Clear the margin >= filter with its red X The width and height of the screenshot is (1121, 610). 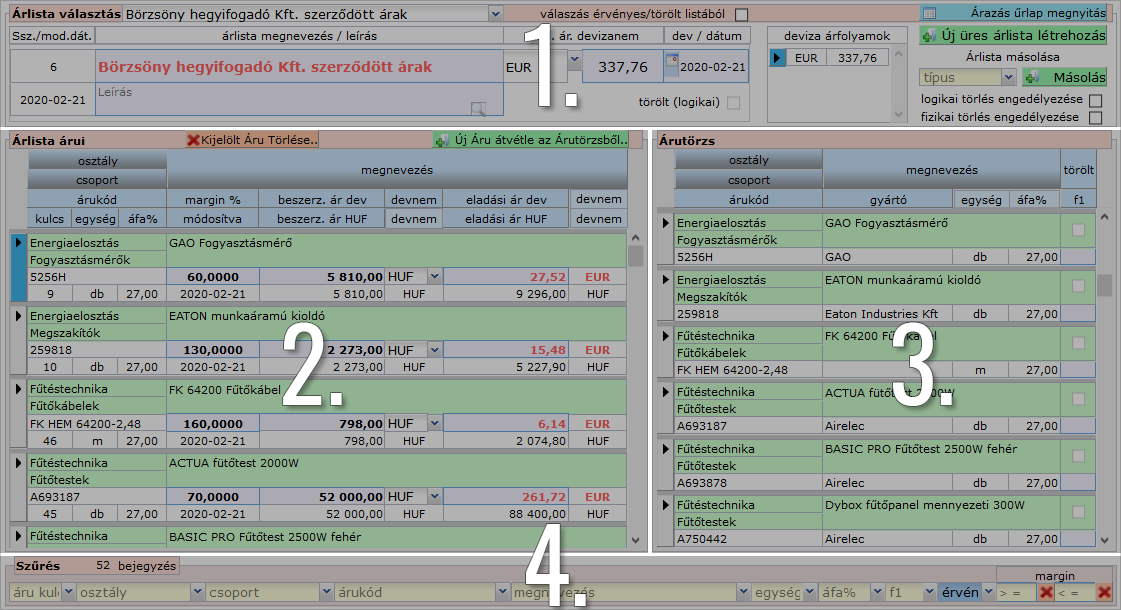[1045, 592]
